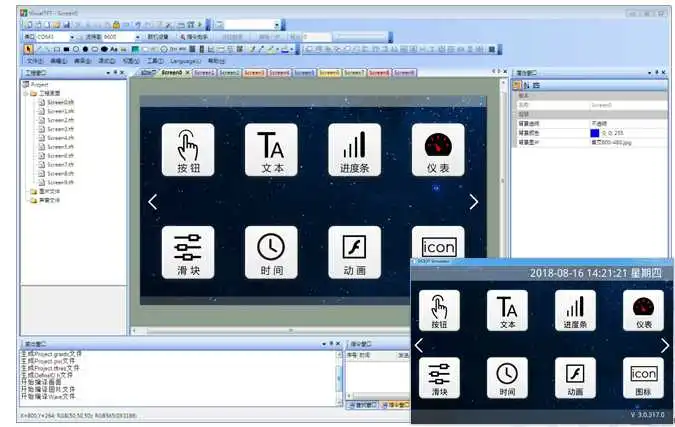This screenshot has width=675, height=427.
Task: Open the 动画 animation icon on canvas
Action: (354, 252)
